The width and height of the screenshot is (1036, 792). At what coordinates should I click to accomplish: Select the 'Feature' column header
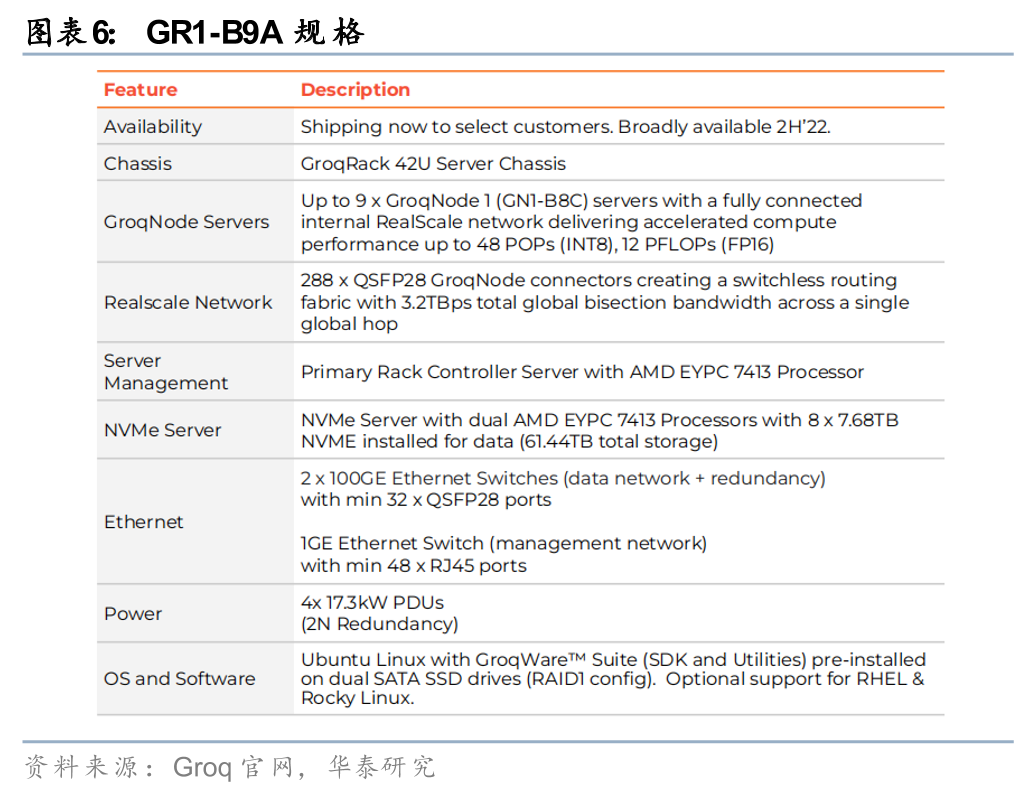(x=140, y=90)
